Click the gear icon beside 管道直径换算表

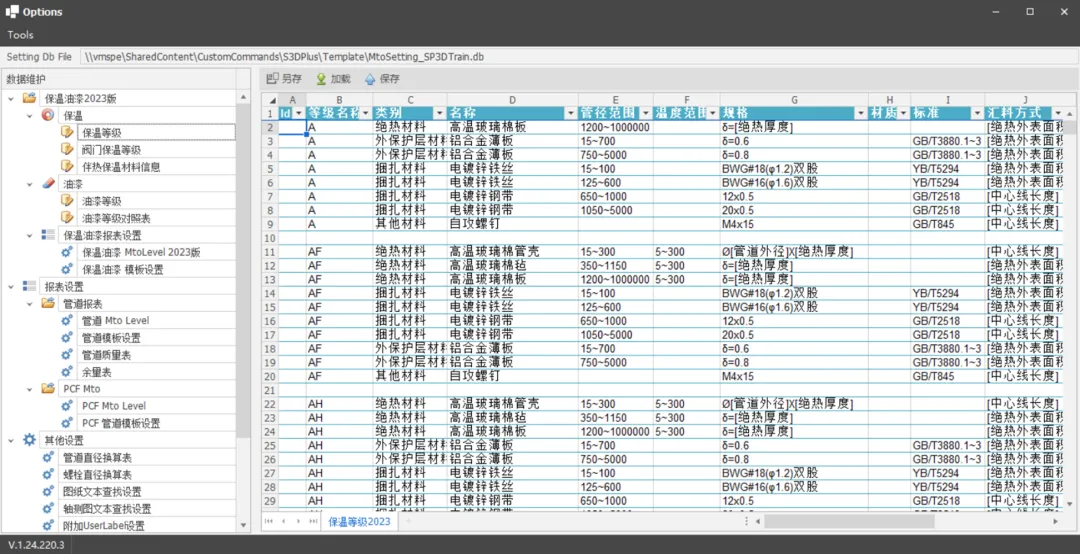[x=48, y=457]
